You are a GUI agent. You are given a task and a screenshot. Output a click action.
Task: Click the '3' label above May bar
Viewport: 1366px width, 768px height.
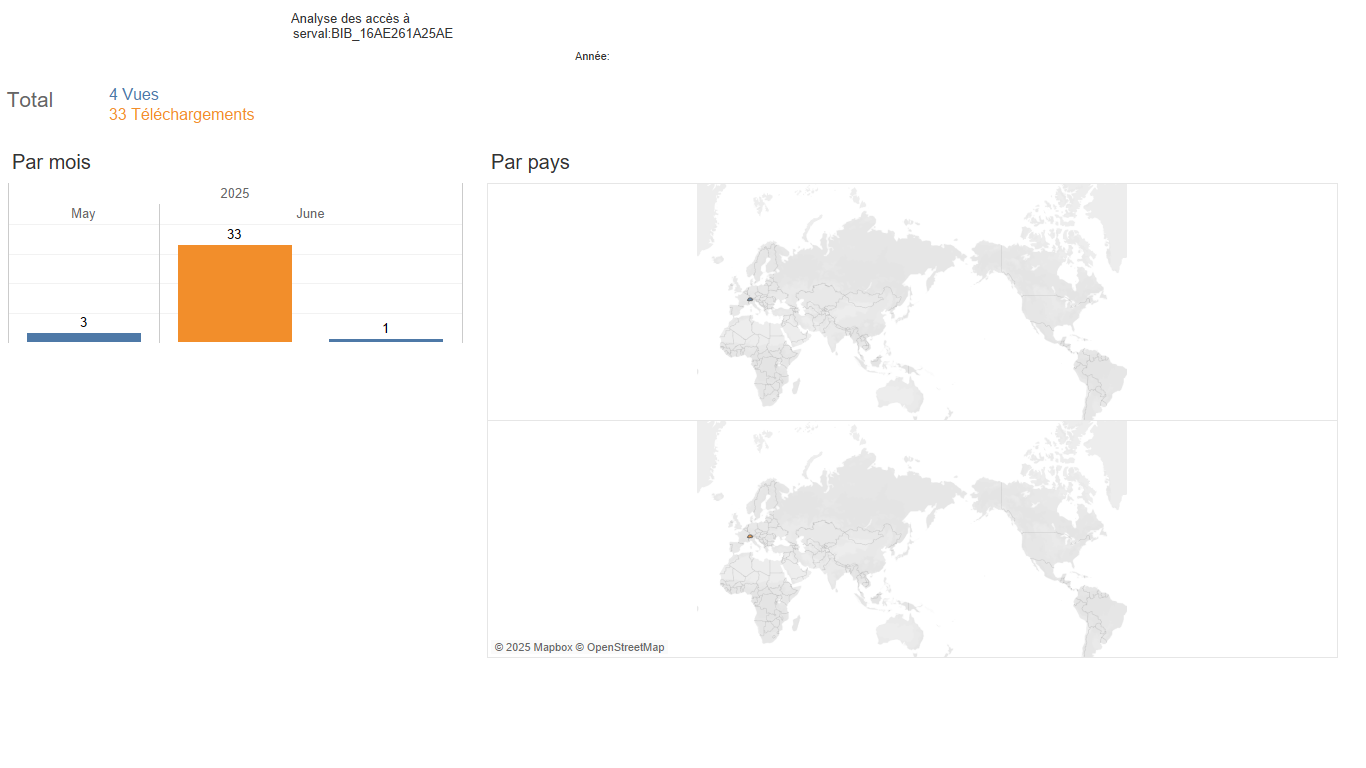[84, 322]
